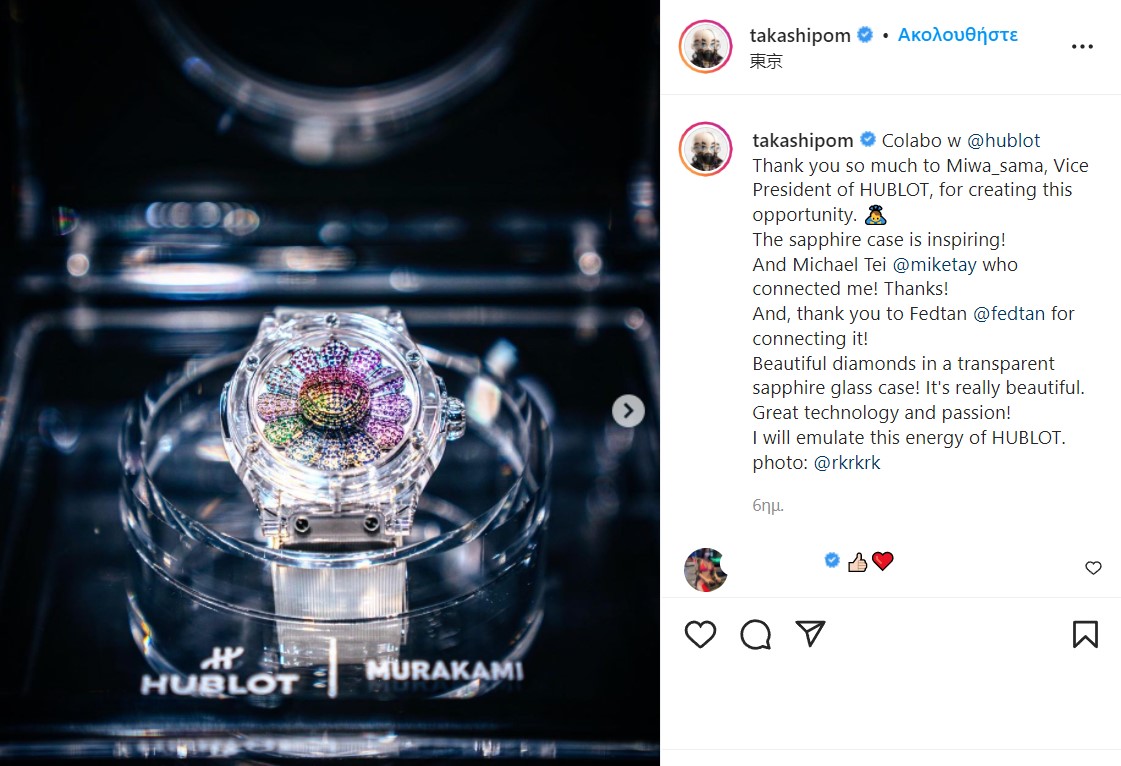Open takashipom profile picture in header
This screenshot has width=1121, height=766.
pyautogui.click(x=705, y=46)
